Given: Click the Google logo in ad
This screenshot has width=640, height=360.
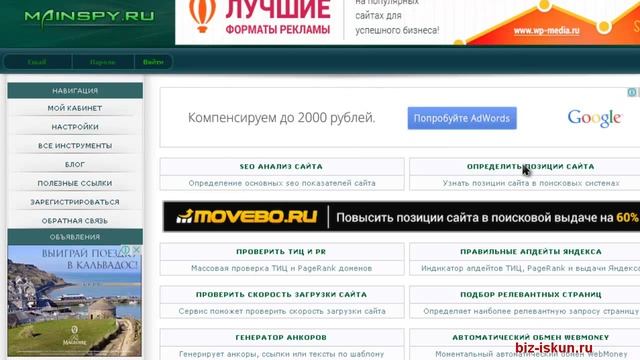Looking at the screenshot, I should click(595, 118).
